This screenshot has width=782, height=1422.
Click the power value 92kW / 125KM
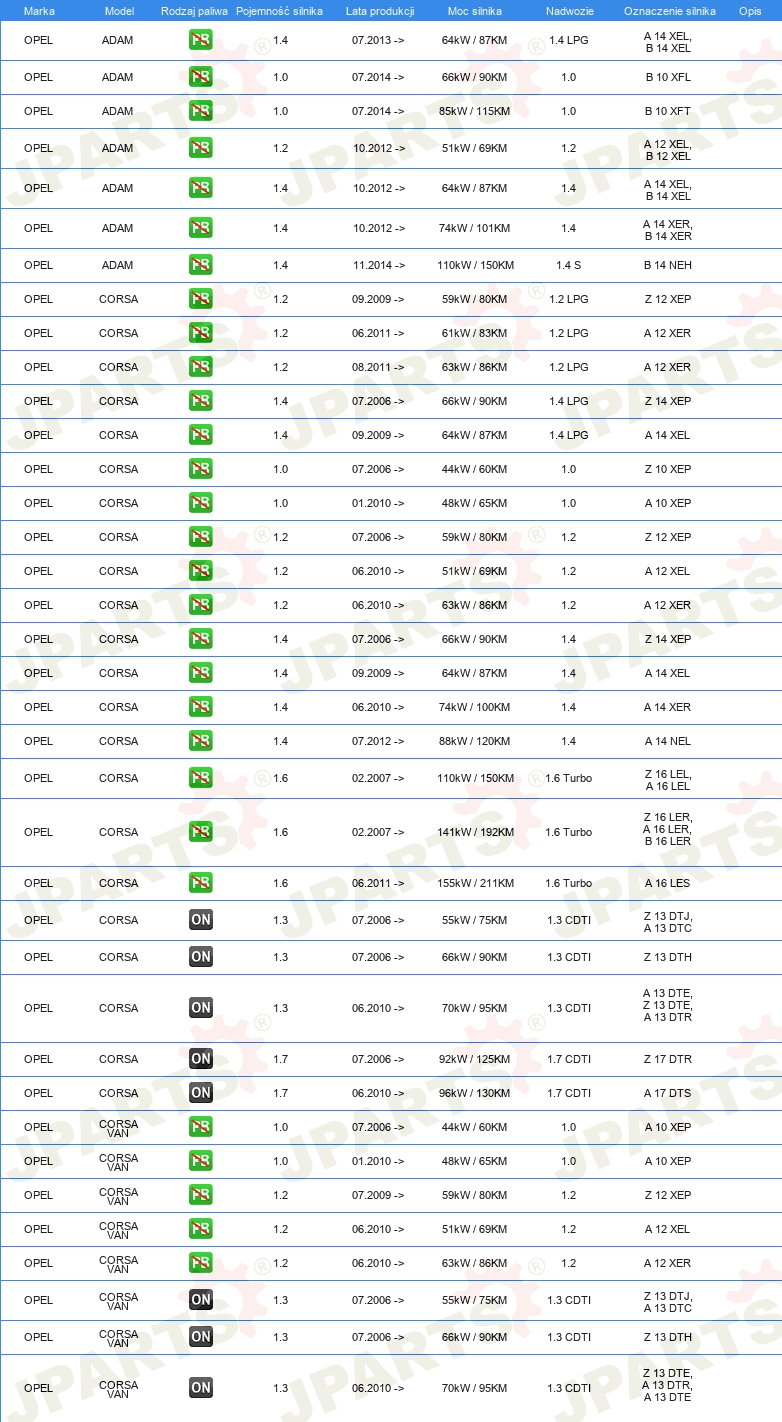tap(474, 1059)
